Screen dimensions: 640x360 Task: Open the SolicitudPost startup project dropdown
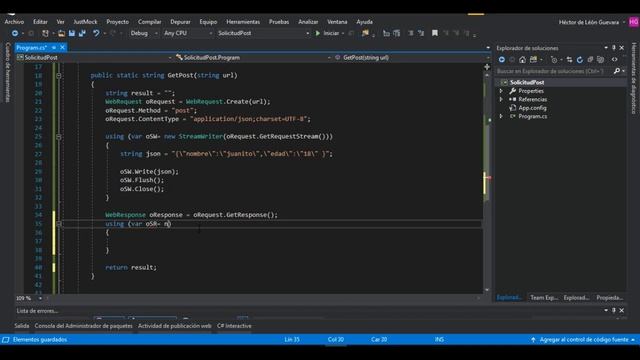(263, 33)
